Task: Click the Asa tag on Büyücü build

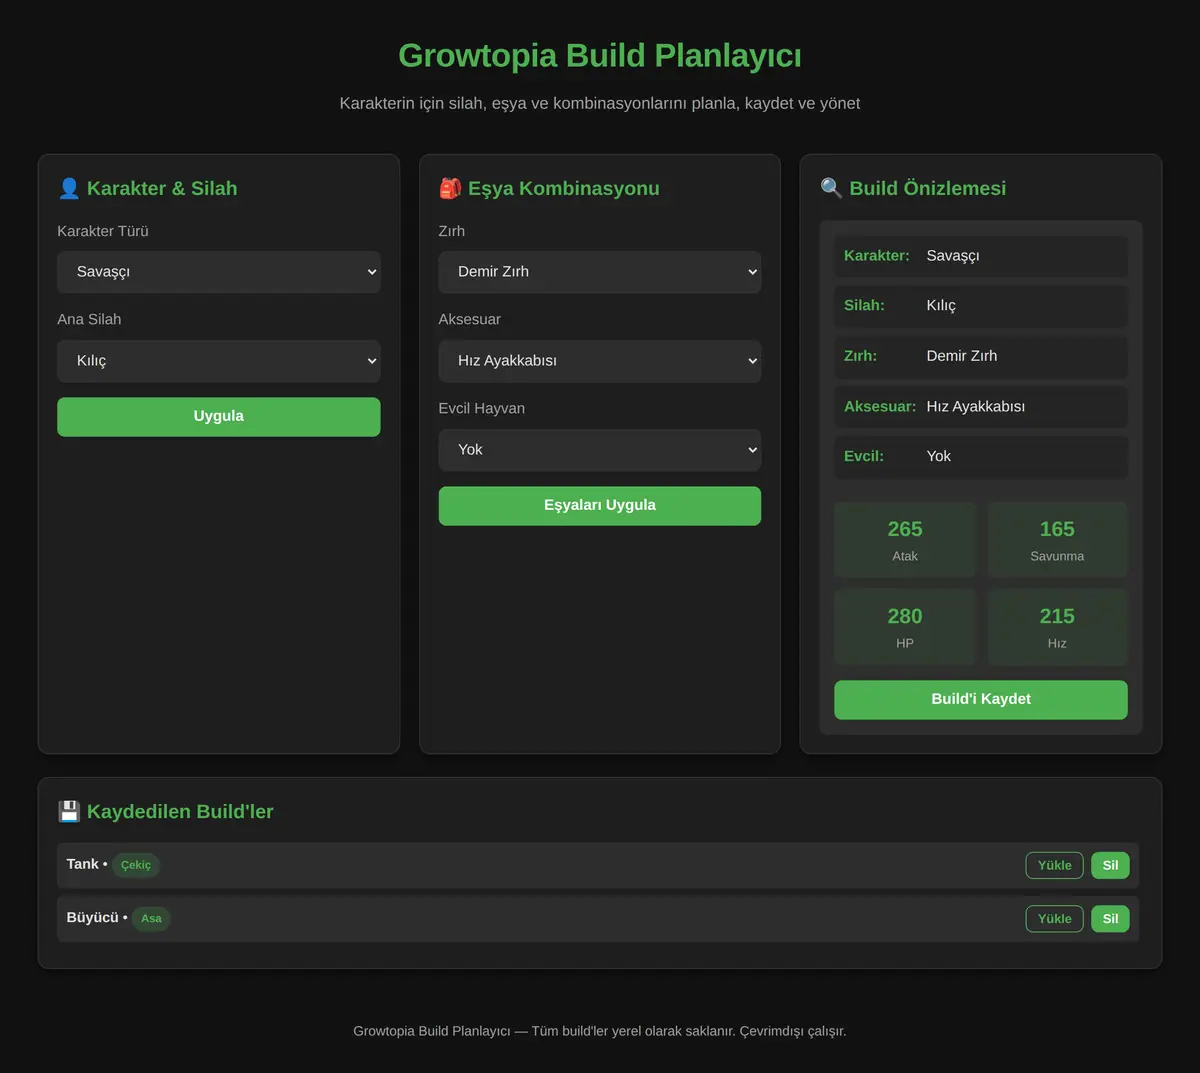Action: click(x=151, y=918)
